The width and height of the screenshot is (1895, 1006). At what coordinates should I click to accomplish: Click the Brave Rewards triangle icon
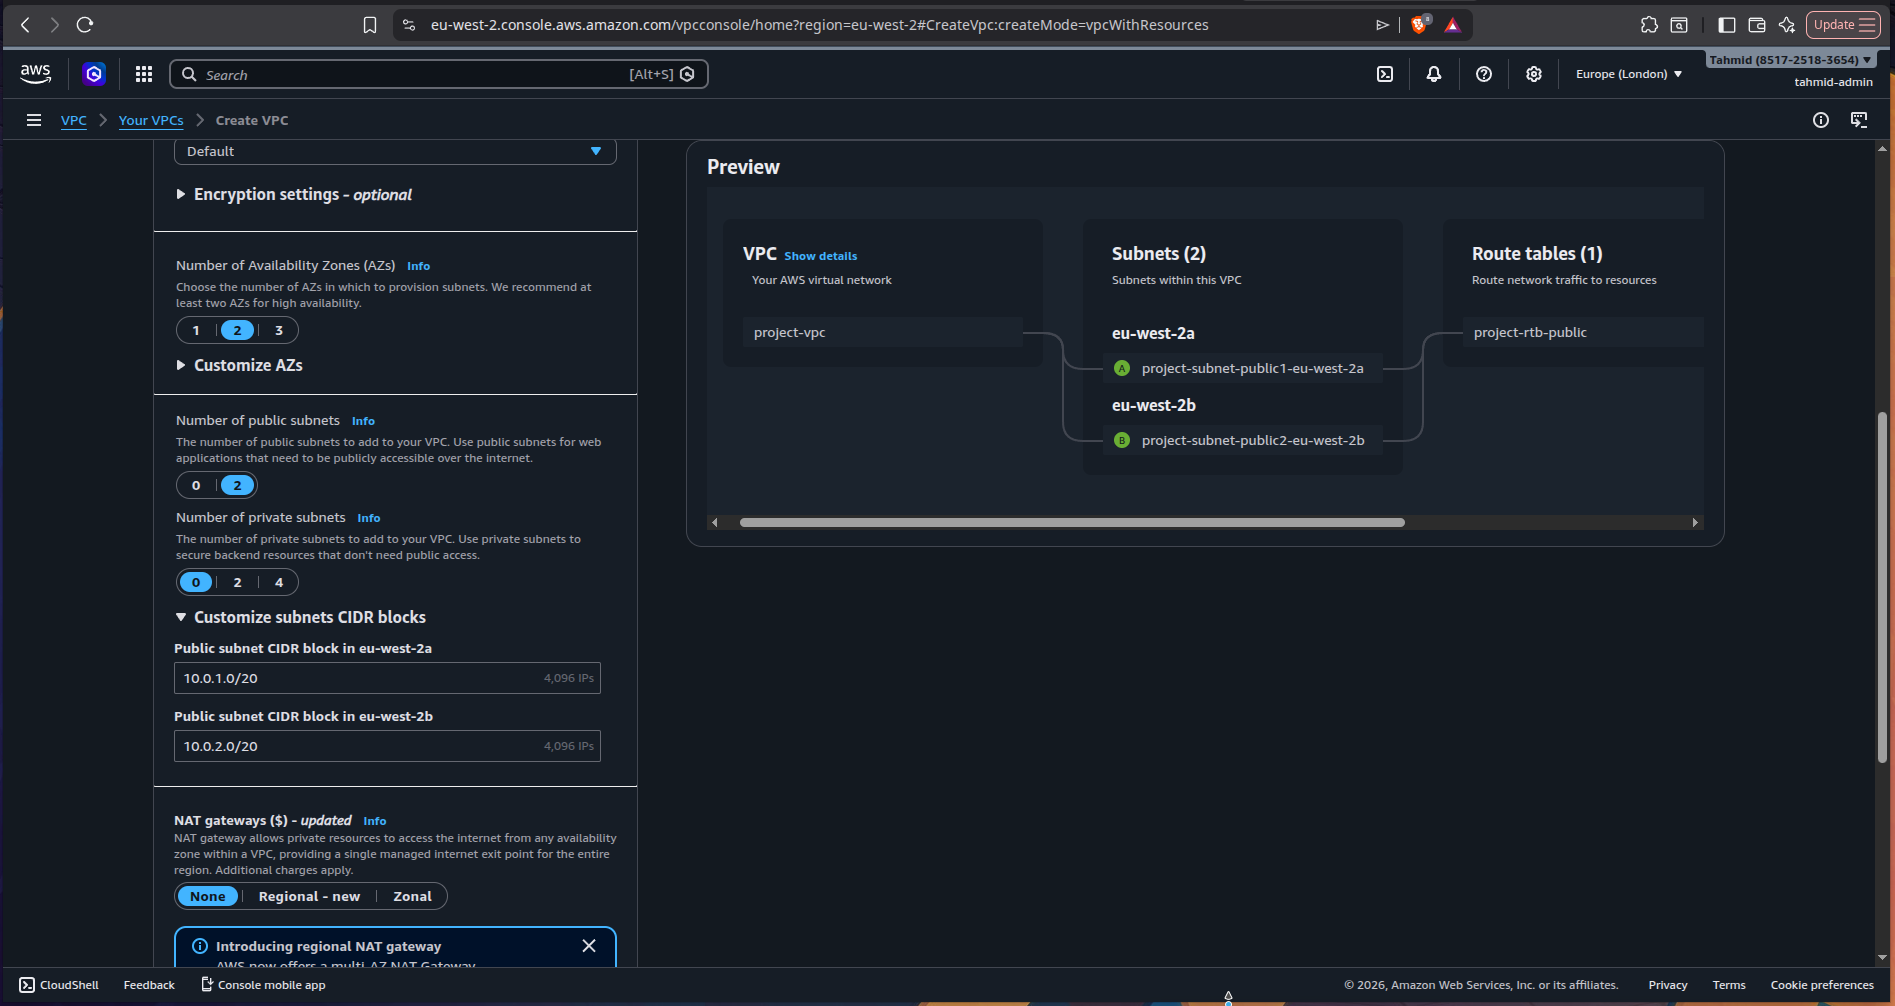click(x=1453, y=25)
